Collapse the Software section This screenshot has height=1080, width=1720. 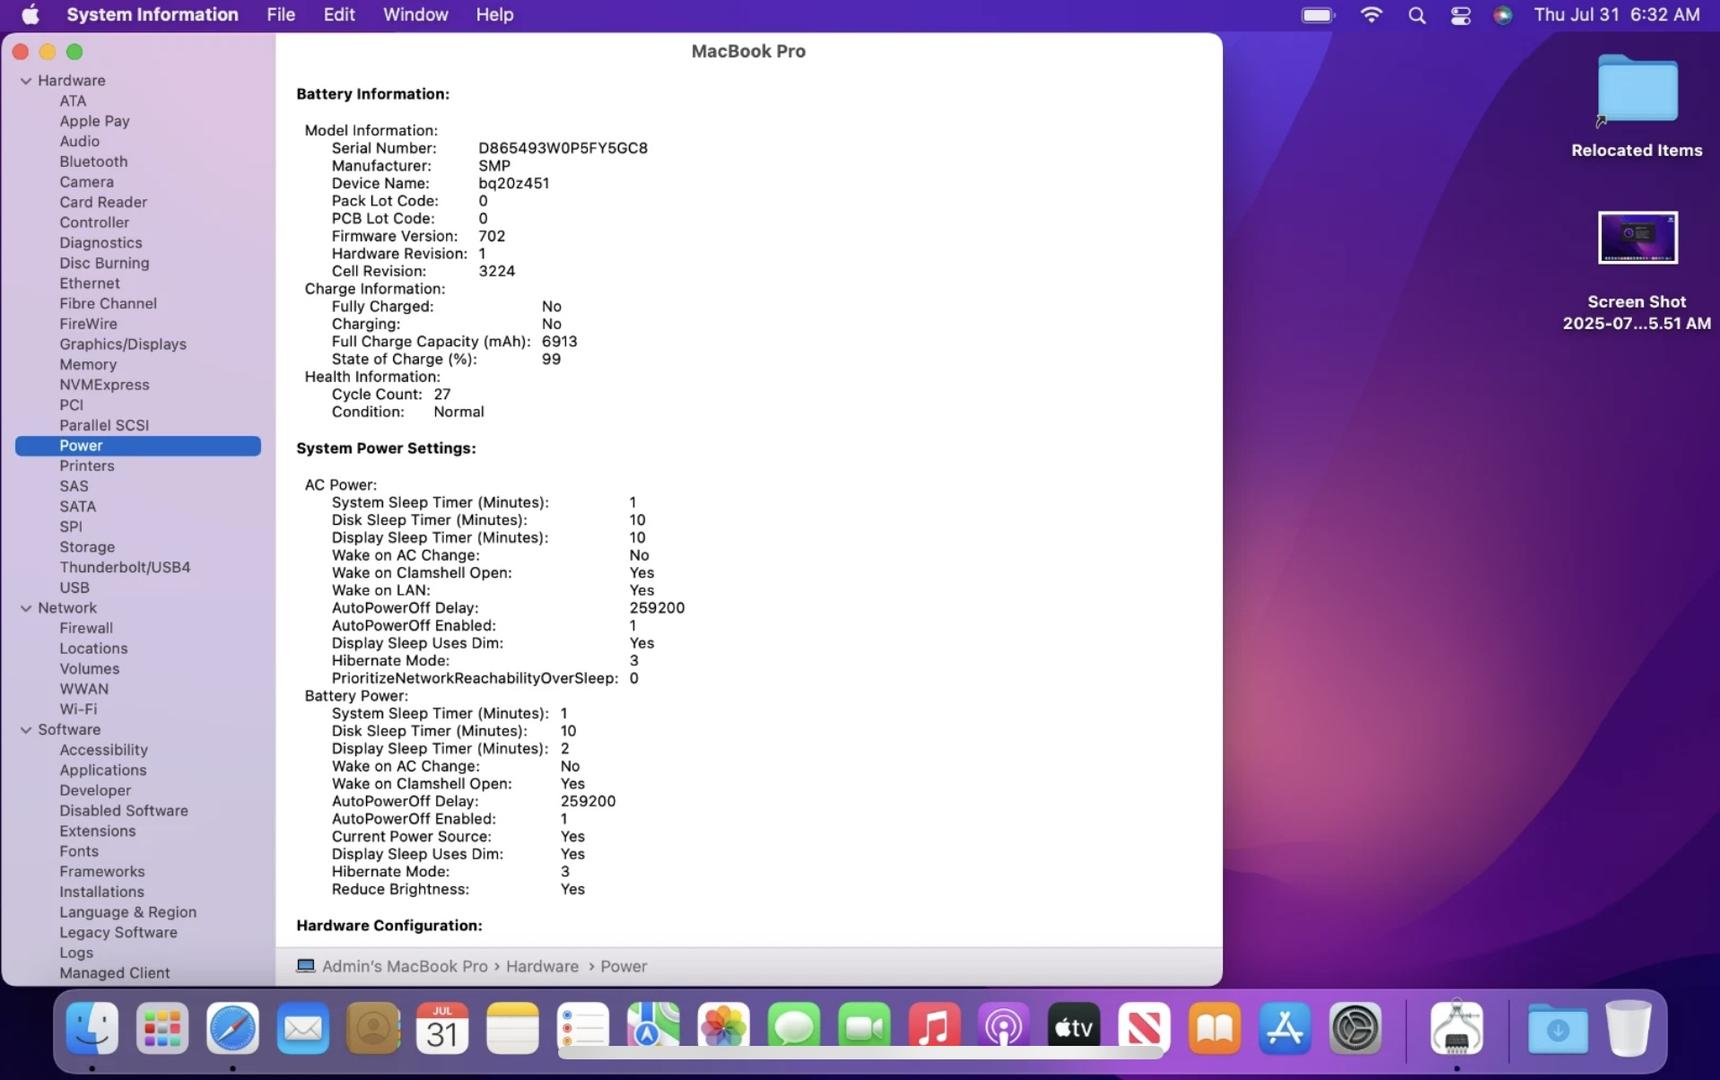[x=26, y=730]
